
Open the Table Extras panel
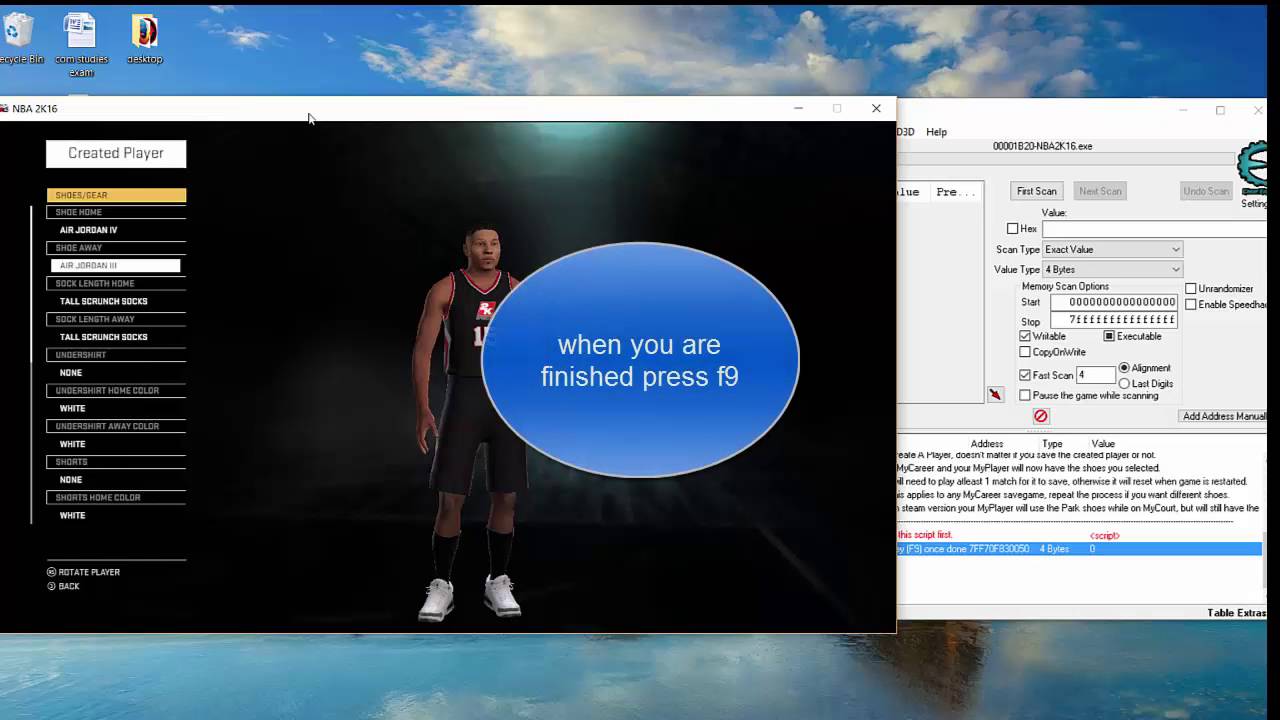(1236, 613)
